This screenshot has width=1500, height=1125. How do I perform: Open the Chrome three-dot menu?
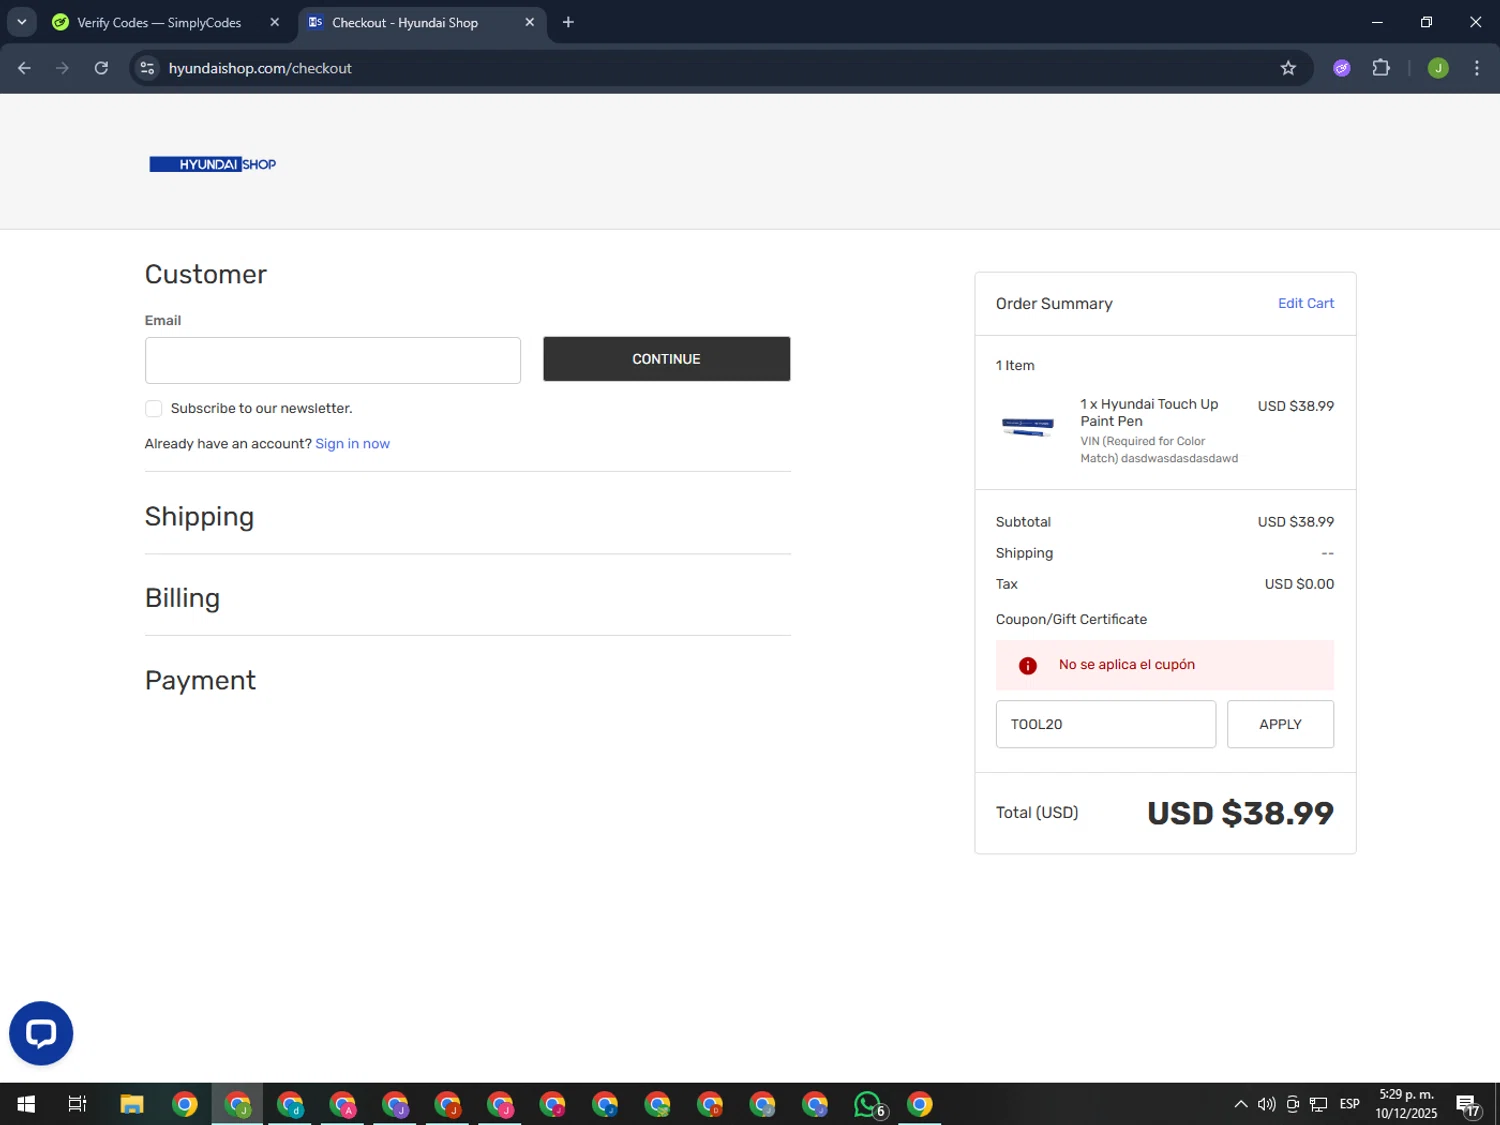coord(1476,68)
